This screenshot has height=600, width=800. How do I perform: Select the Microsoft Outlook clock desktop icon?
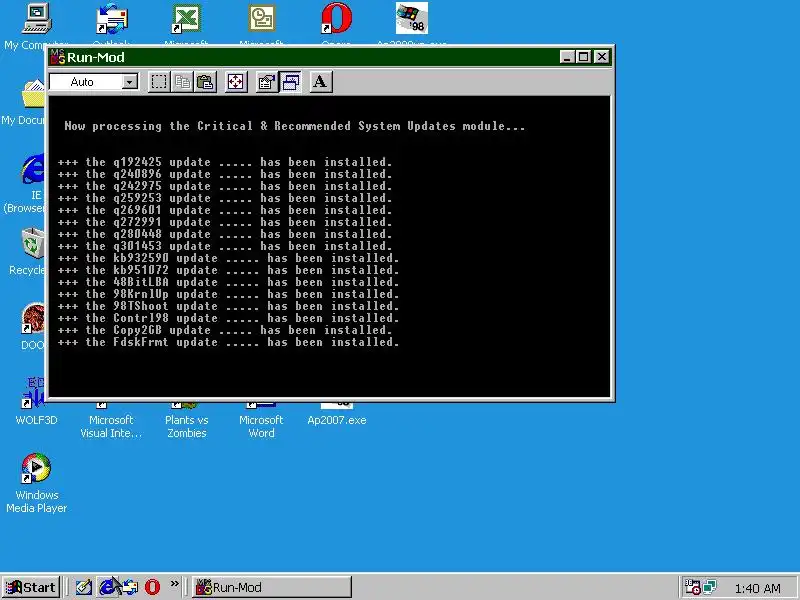click(x=261, y=19)
